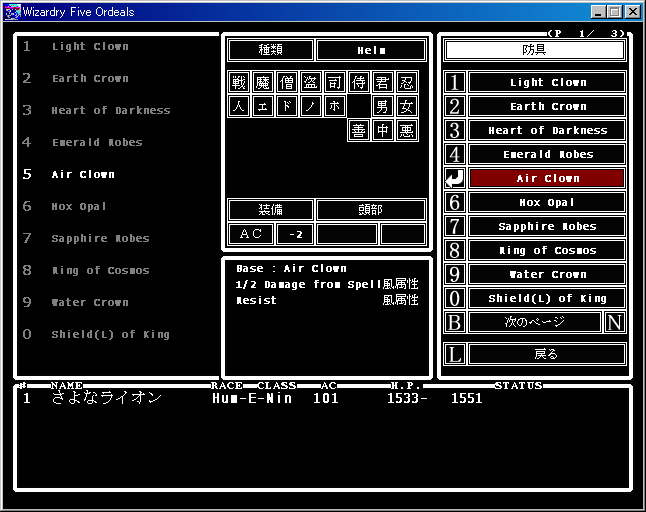Click the 悪 evil alignment icon
The image size is (646, 512).
(x=407, y=131)
